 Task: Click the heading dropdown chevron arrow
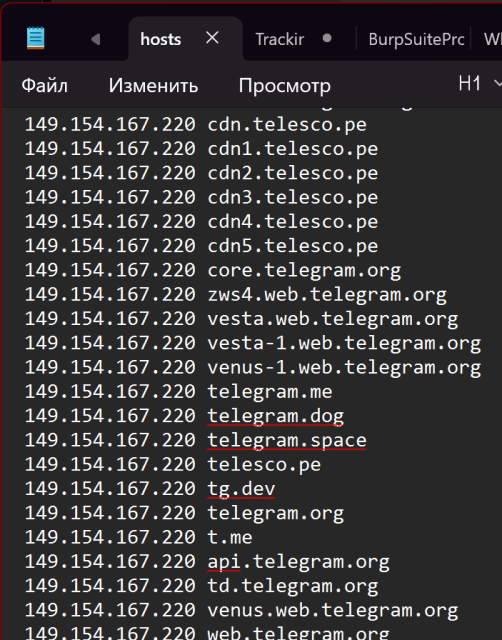[498, 83]
